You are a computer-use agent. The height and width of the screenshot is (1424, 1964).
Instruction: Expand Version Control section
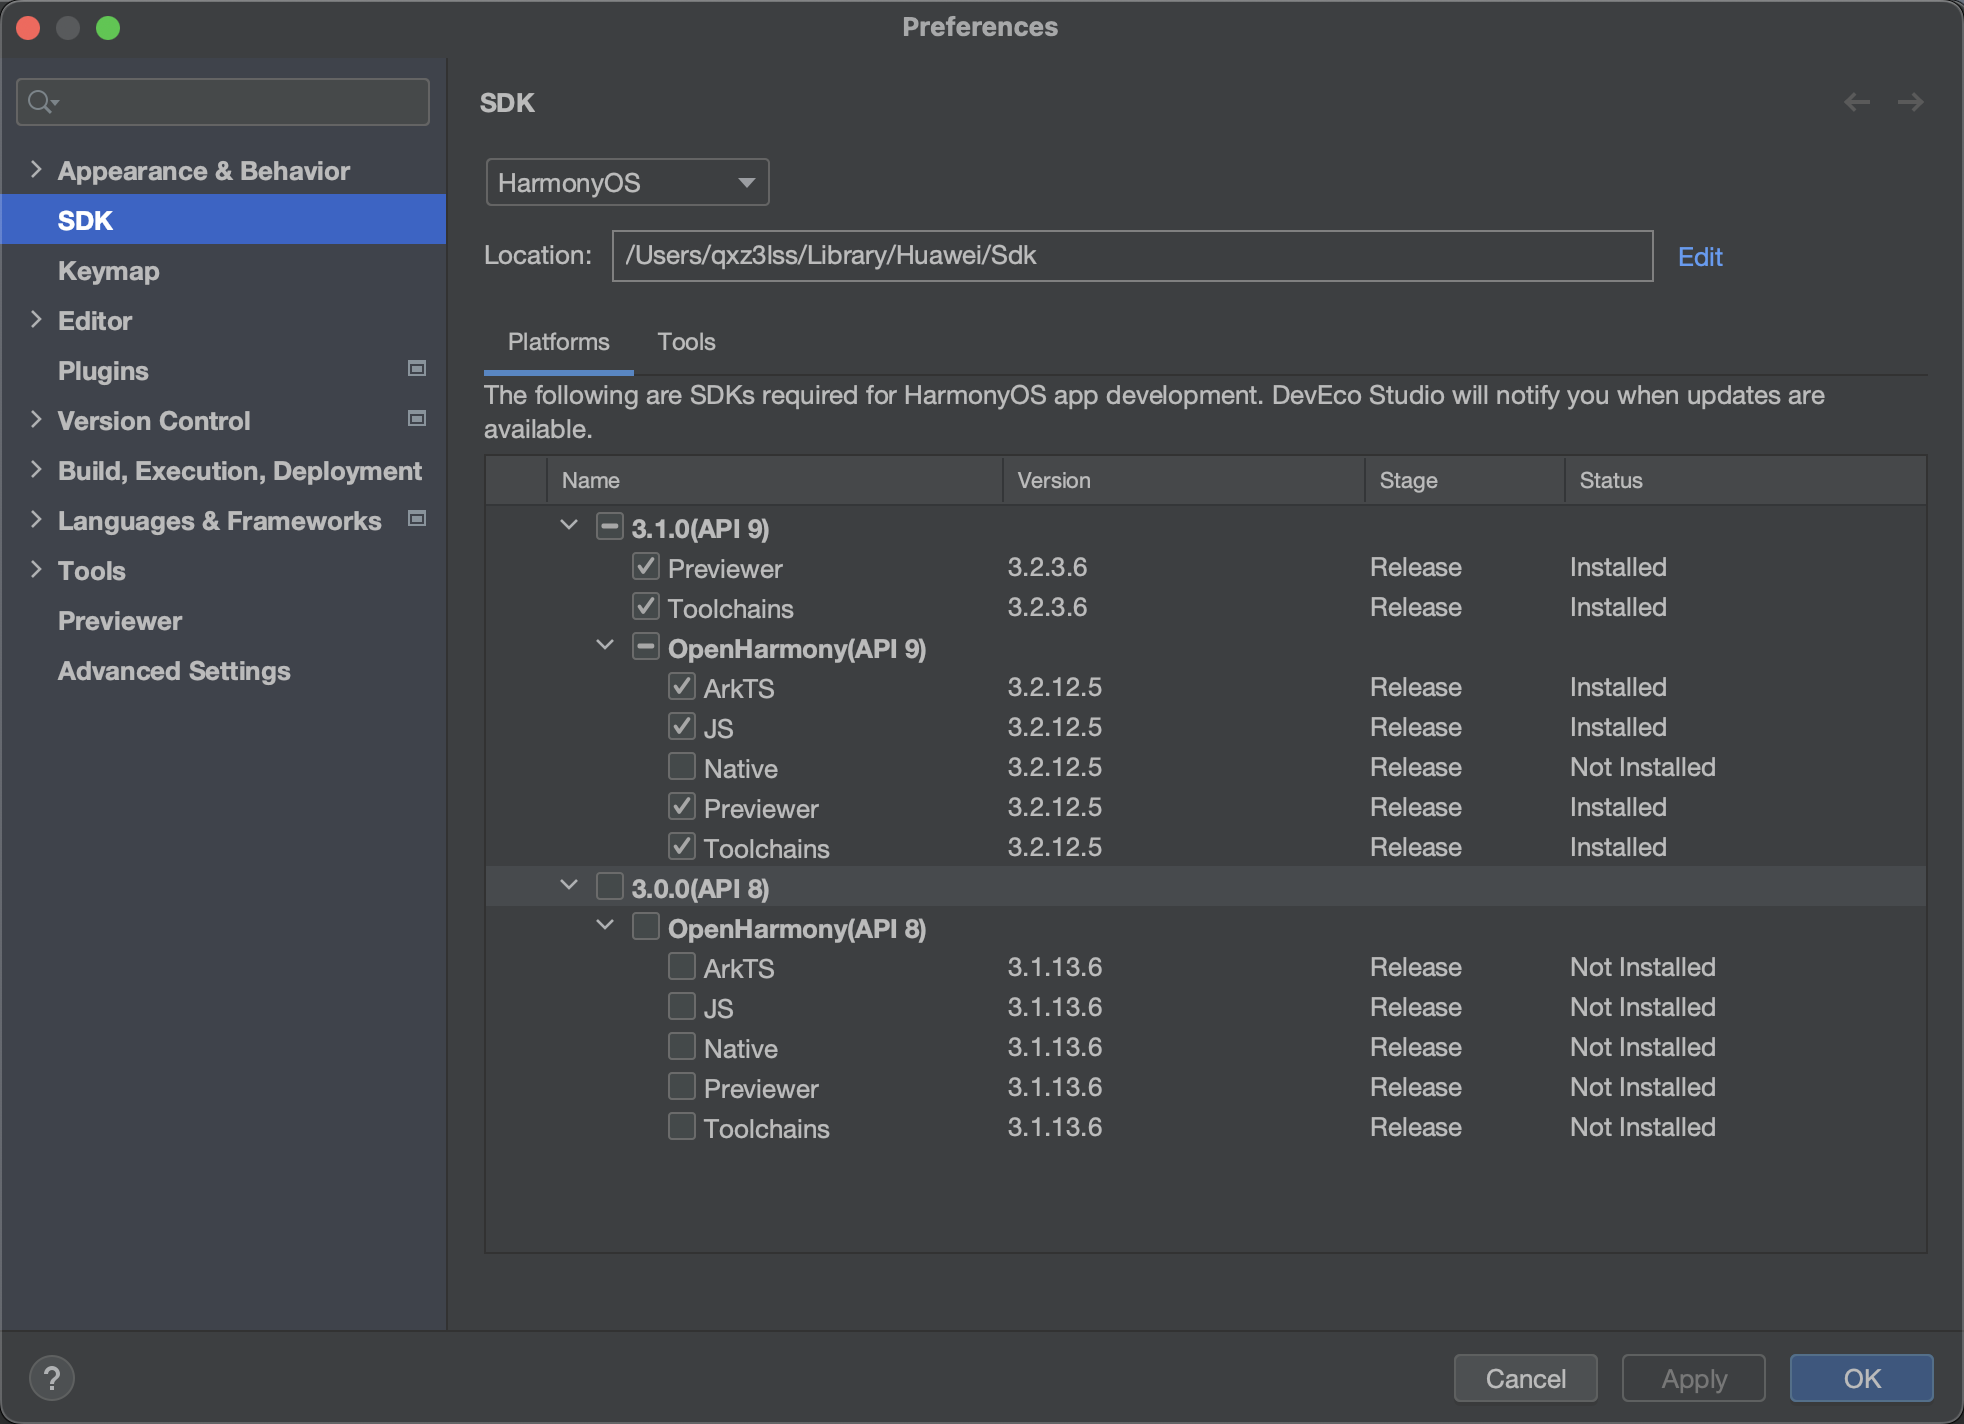point(36,419)
